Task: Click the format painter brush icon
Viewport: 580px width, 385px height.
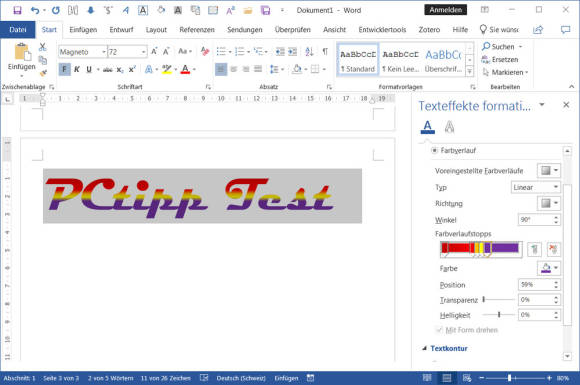Action: 43,73
